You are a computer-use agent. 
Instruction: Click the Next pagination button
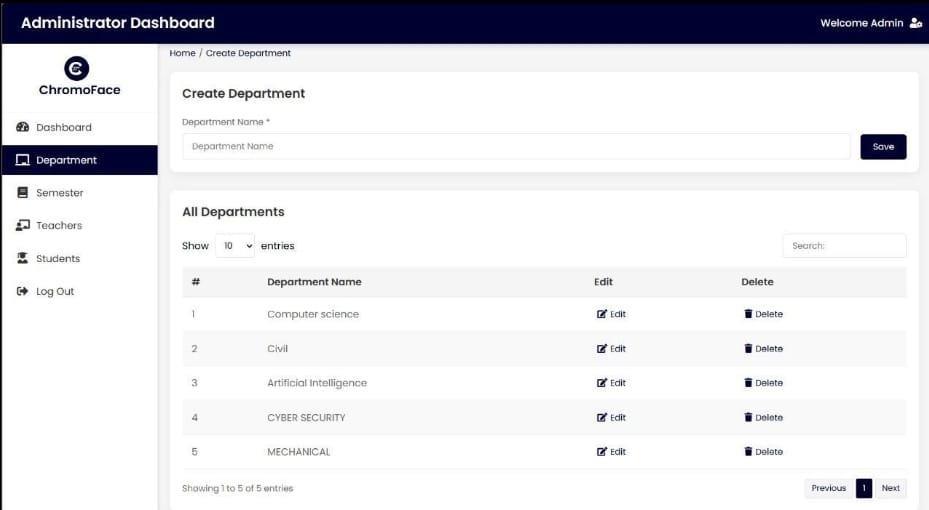click(890, 487)
